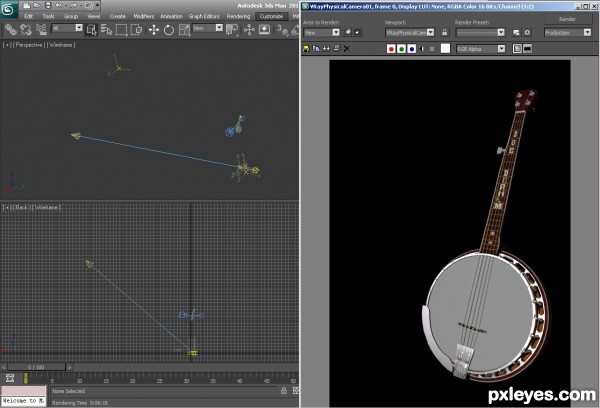Click the Save File floppy icon
600x408 pixels.
(x=48, y=5)
